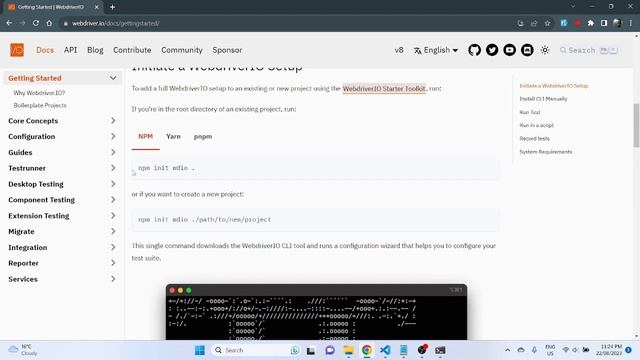Switch to Chrome in taskbar

tap(367, 350)
